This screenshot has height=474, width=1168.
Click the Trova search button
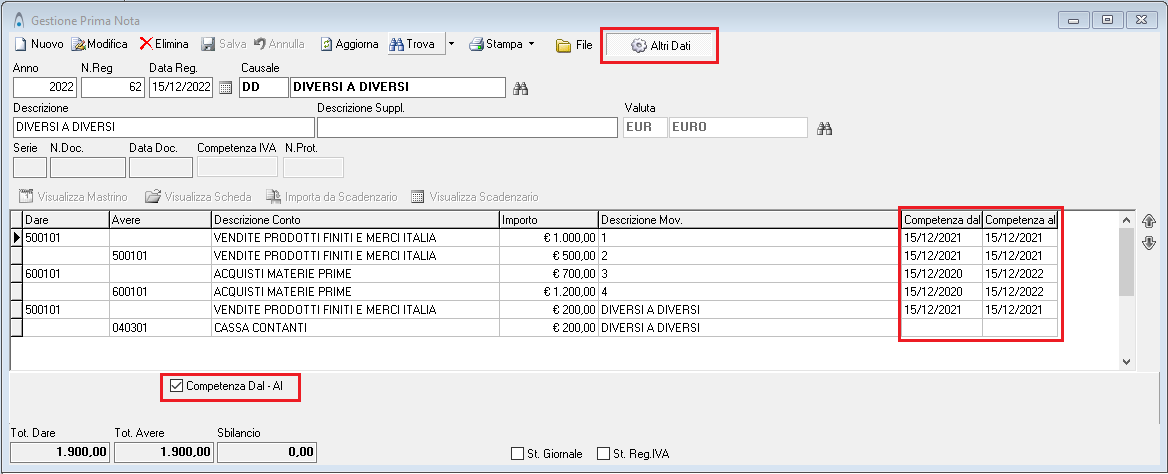point(412,44)
